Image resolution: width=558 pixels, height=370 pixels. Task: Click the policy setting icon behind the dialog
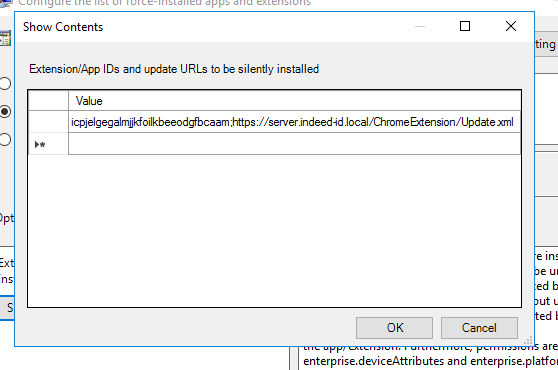[x=5, y=38]
